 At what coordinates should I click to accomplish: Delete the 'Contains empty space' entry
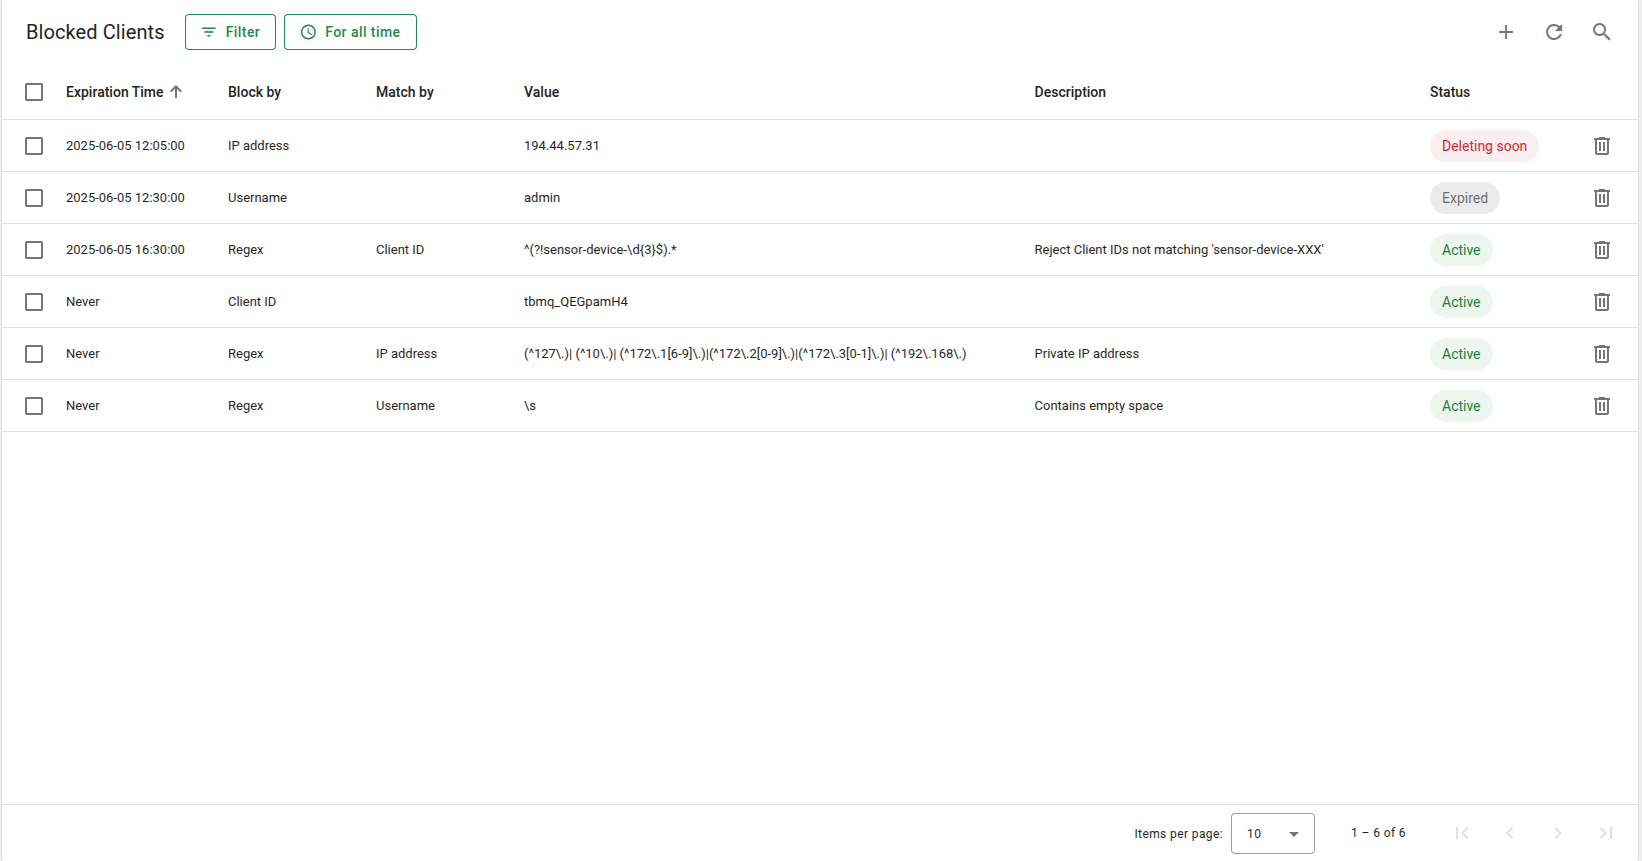(1601, 406)
